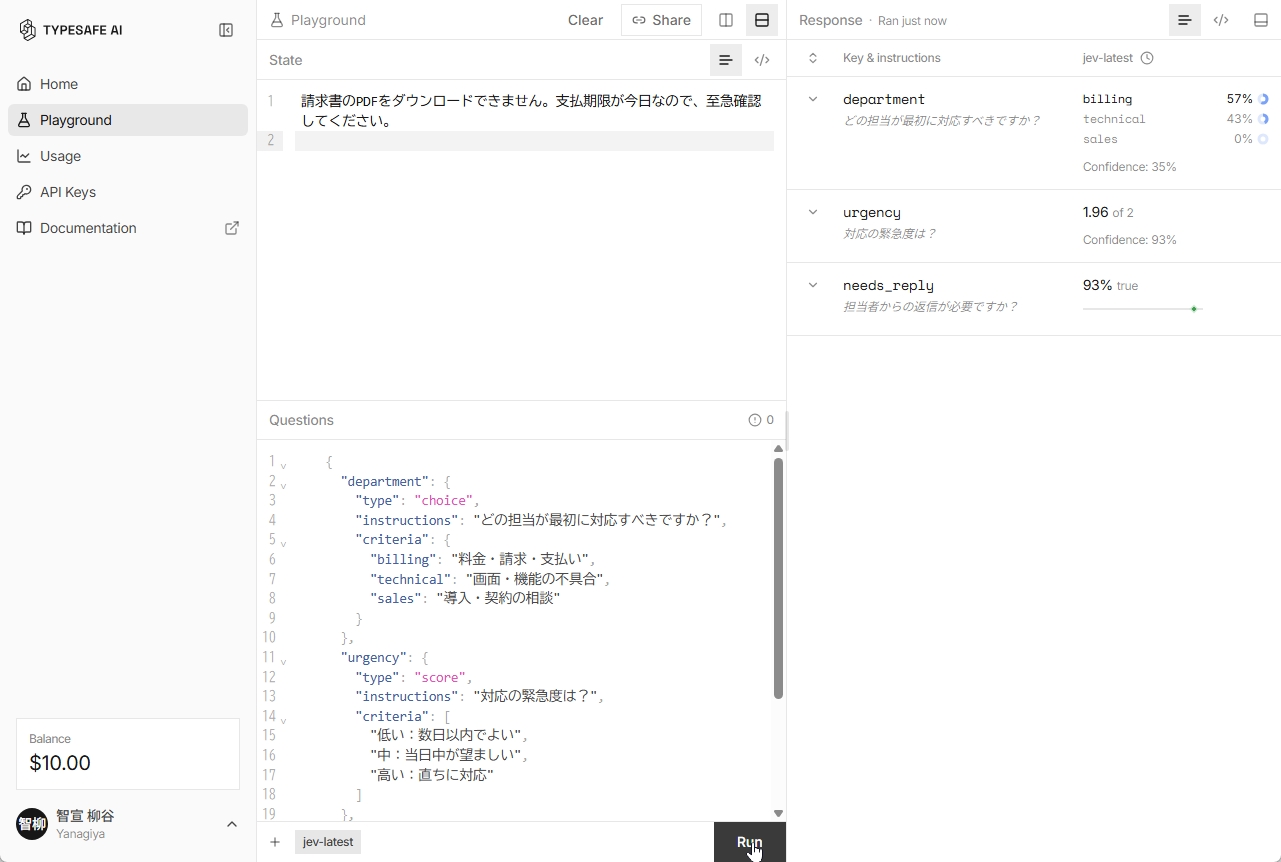
Task: Click the Documentation book icon
Action: tap(24, 228)
